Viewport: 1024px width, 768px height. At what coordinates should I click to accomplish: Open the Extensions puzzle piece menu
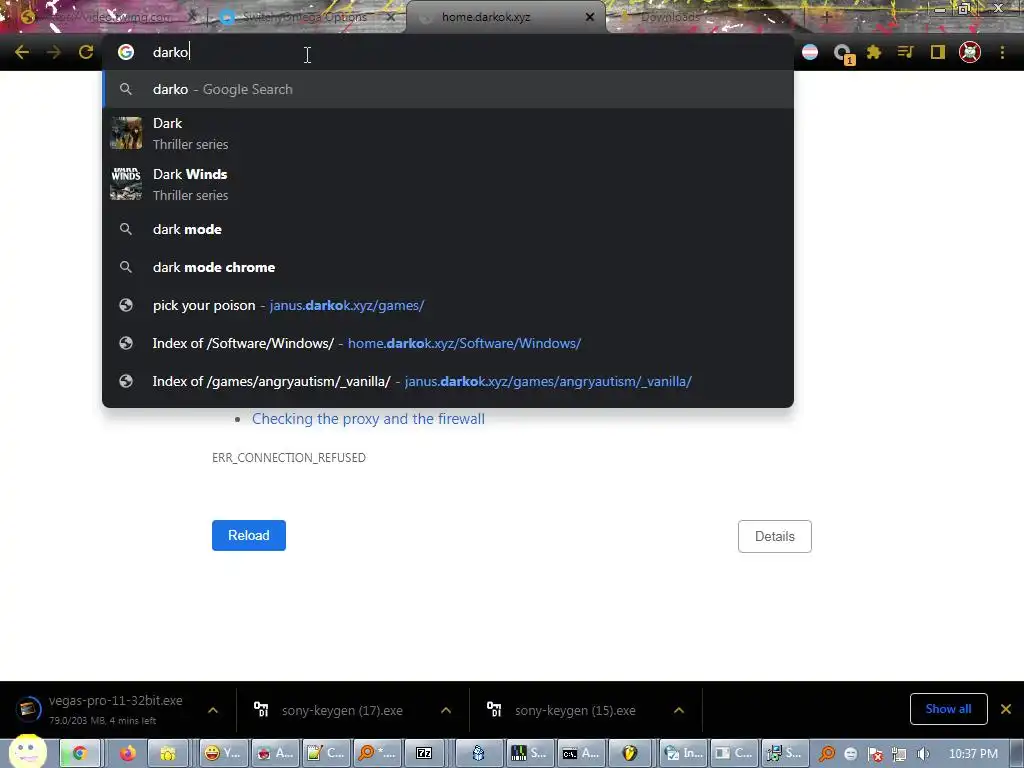874,52
